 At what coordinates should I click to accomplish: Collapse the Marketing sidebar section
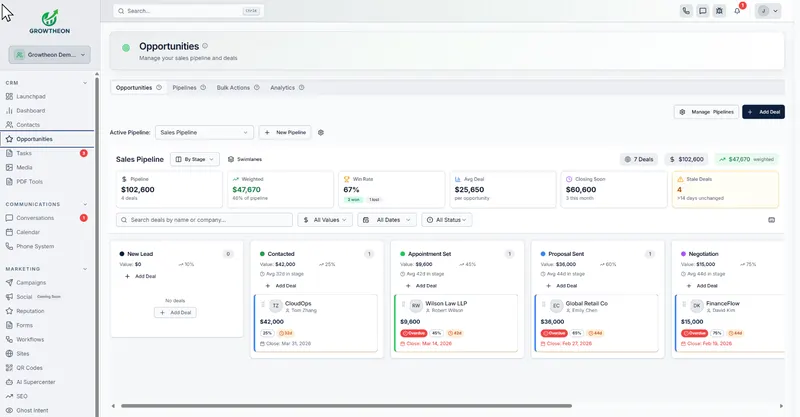85,269
